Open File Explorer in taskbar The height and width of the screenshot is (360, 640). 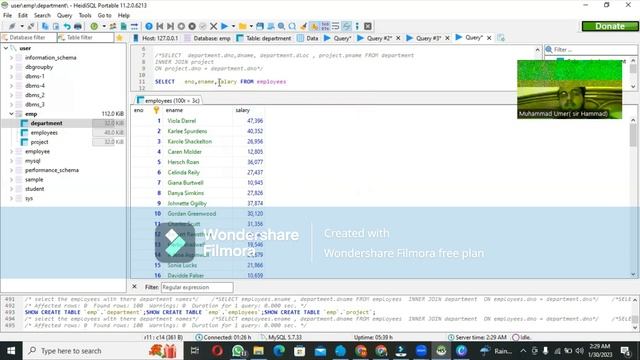click(x=258, y=351)
